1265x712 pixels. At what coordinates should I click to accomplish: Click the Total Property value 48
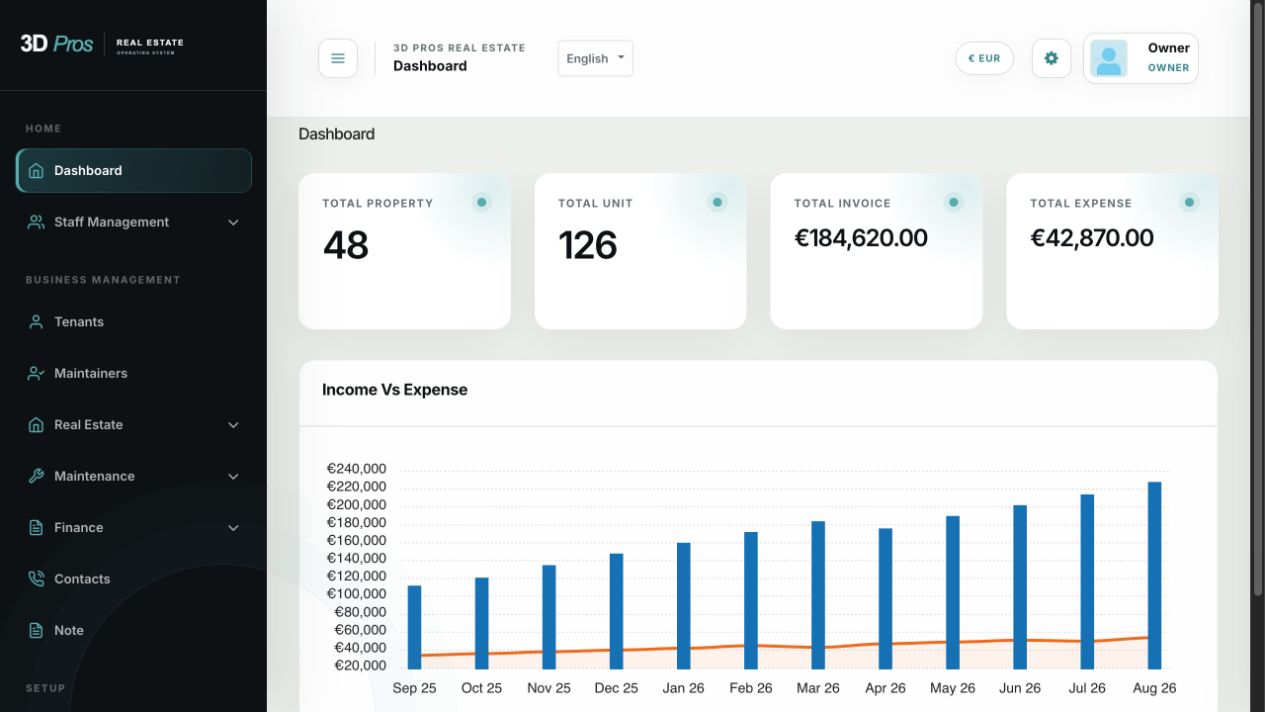[346, 245]
